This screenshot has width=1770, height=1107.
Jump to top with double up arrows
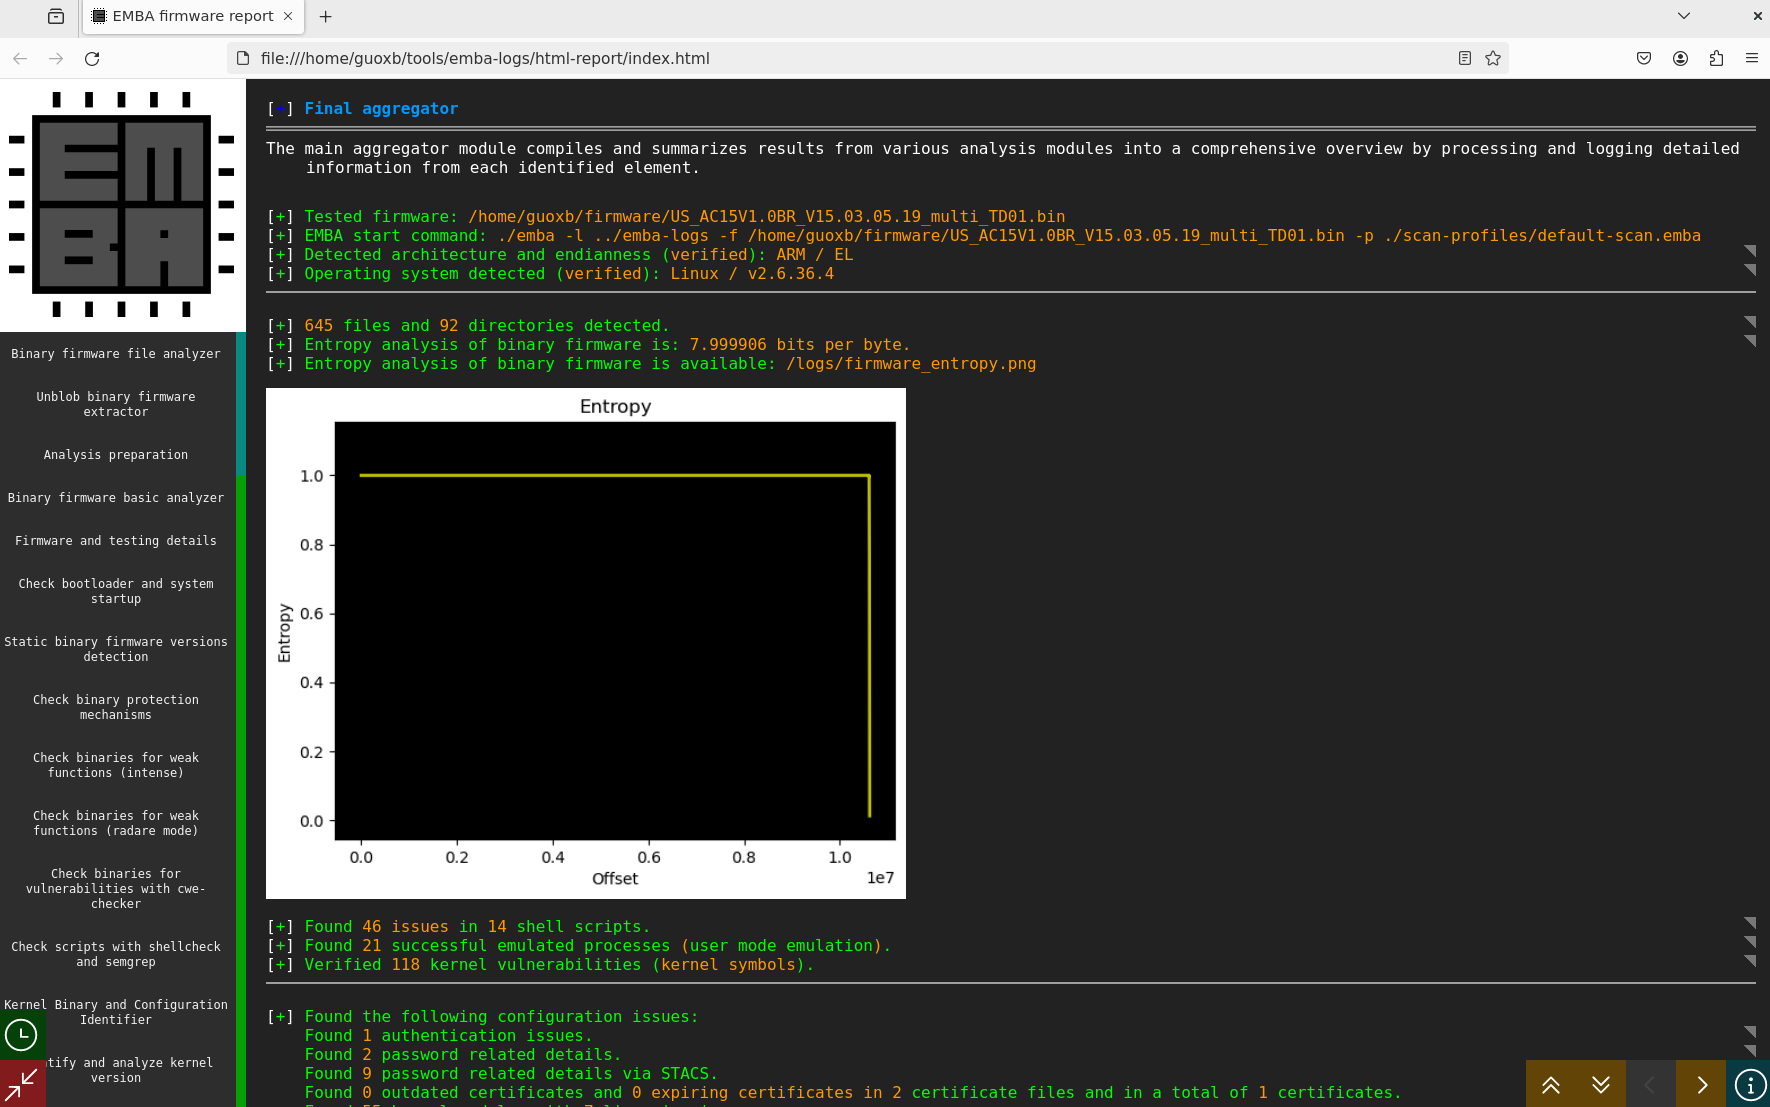[1551, 1084]
